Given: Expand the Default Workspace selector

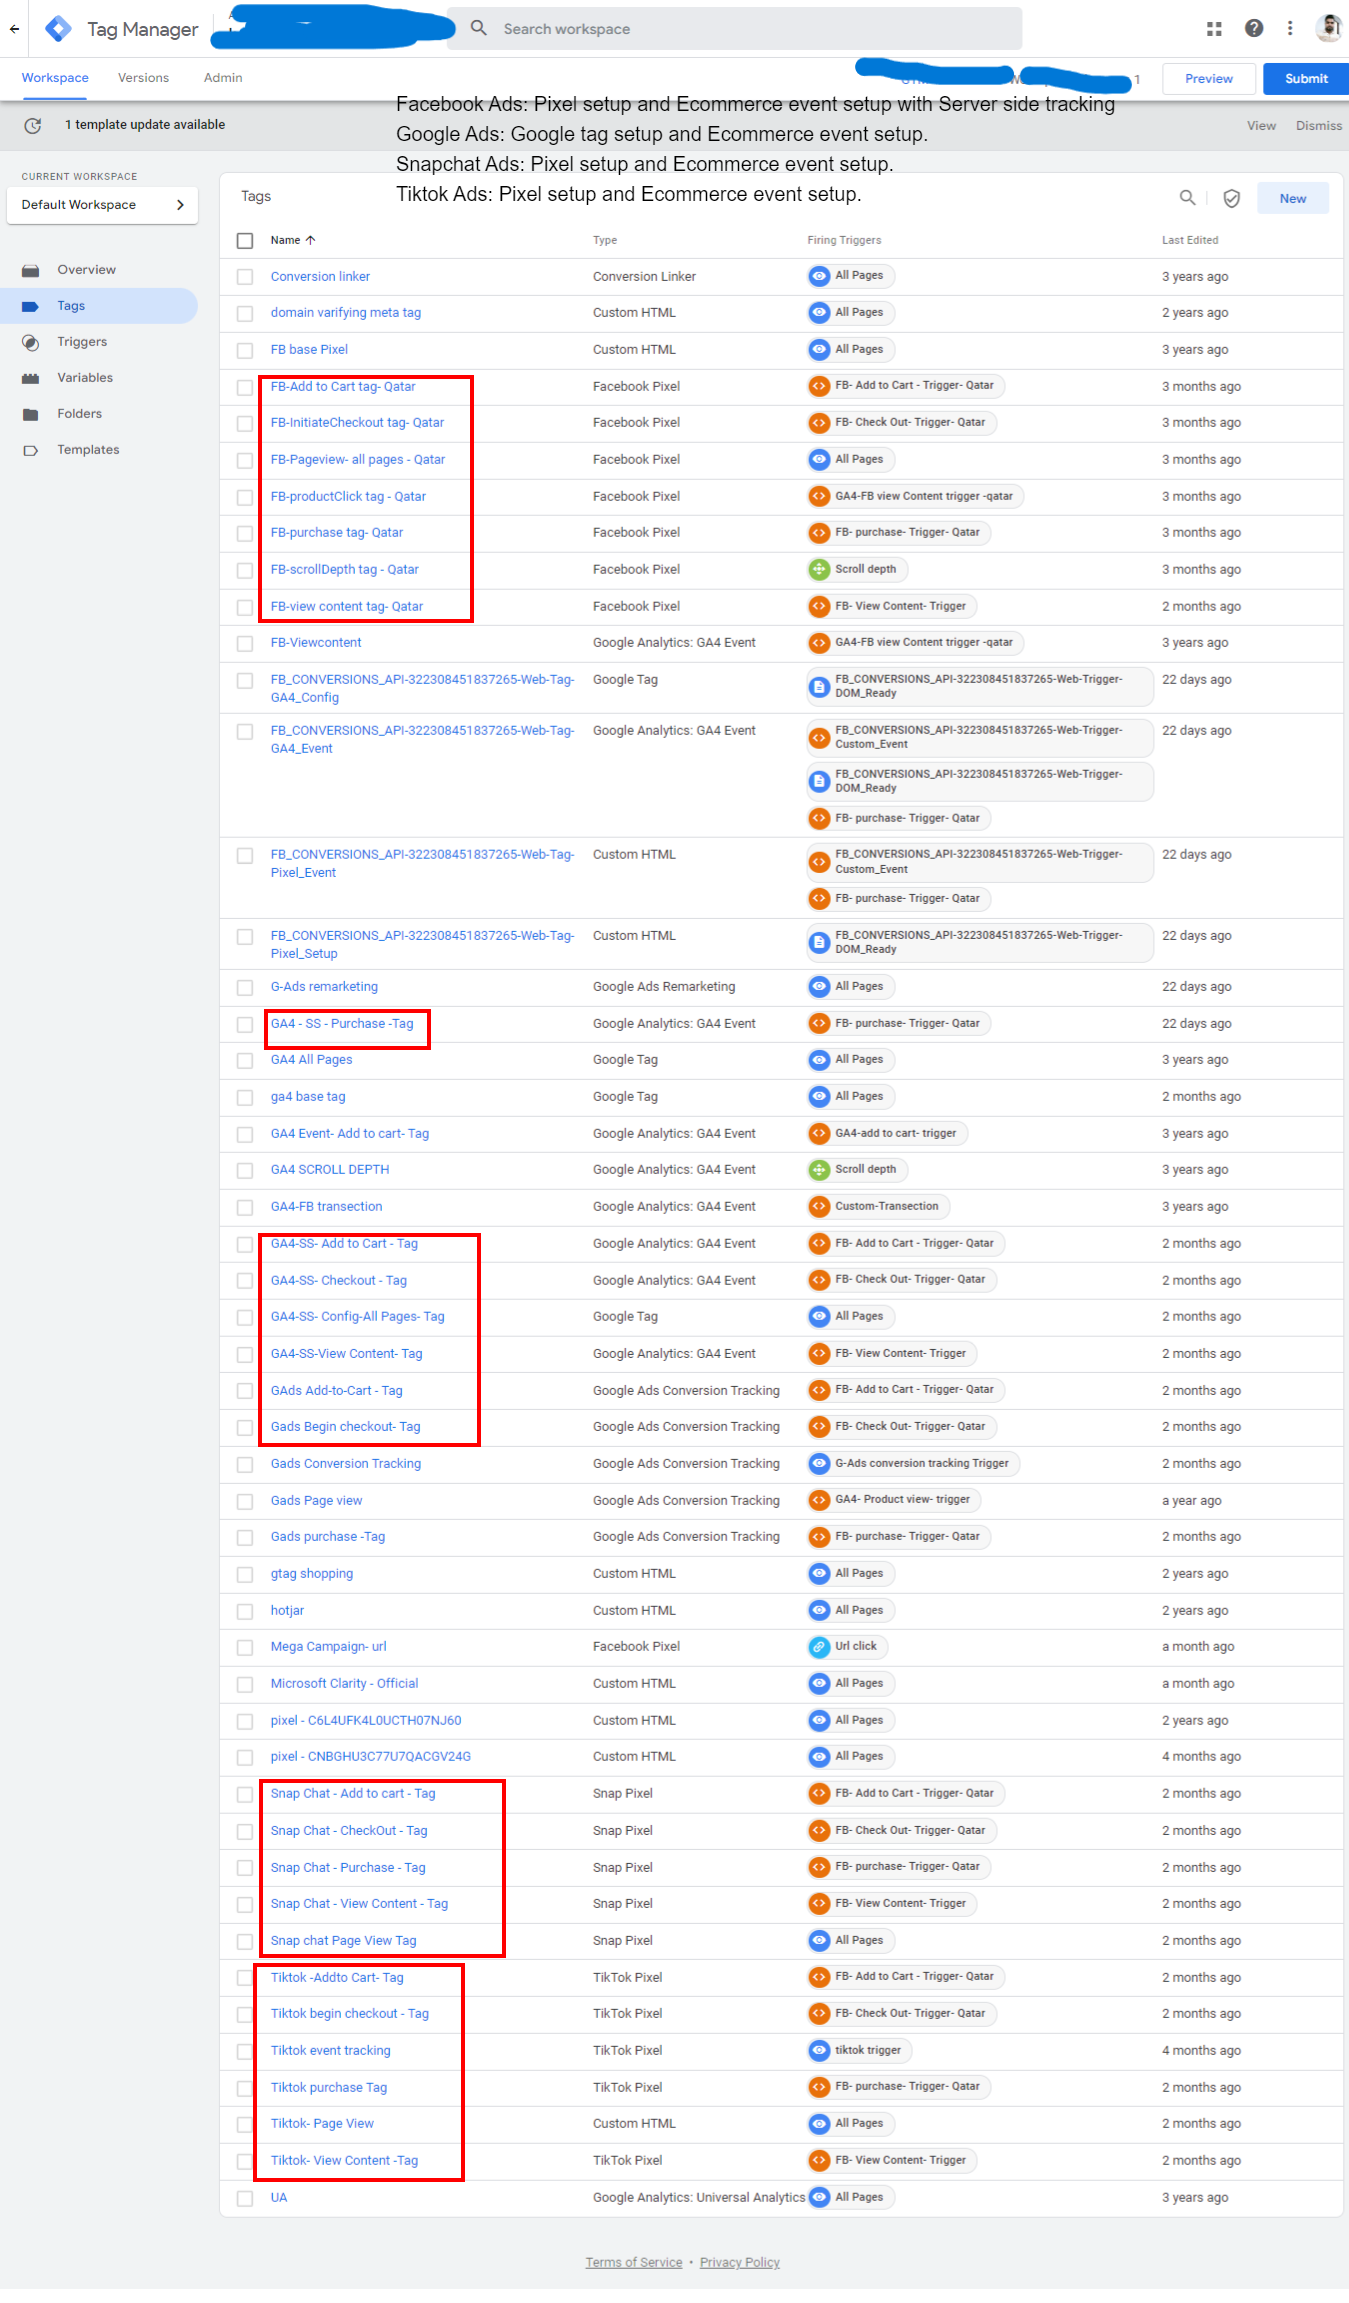Looking at the screenshot, I should coord(101,205).
